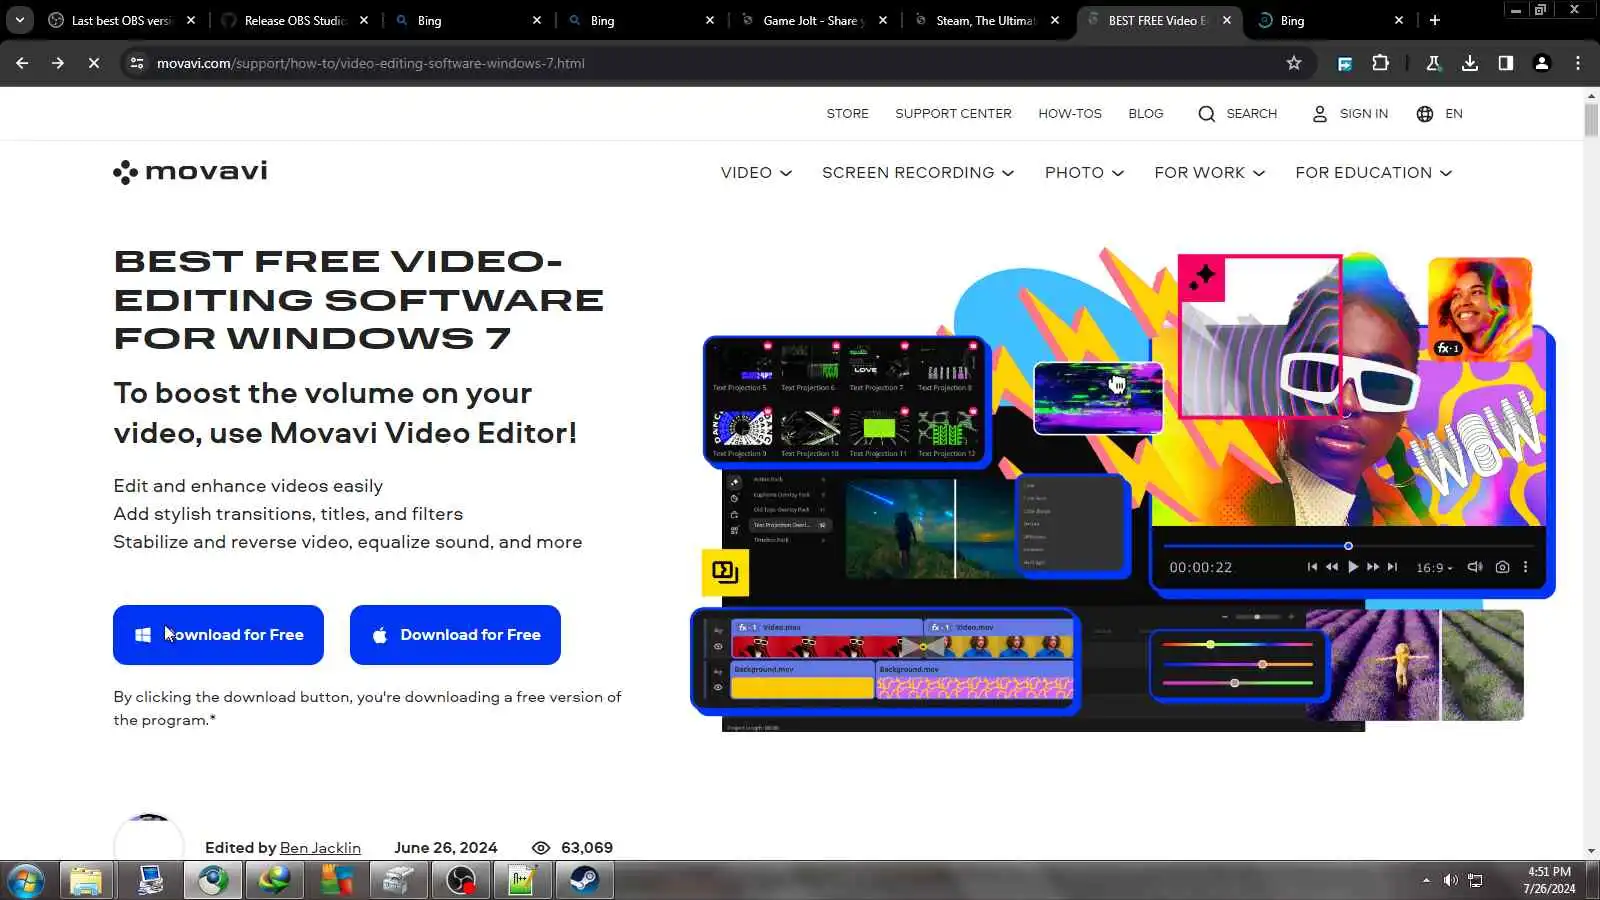Expand the VIDEO menu
The width and height of the screenshot is (1600, 900).
coord(756,173)
